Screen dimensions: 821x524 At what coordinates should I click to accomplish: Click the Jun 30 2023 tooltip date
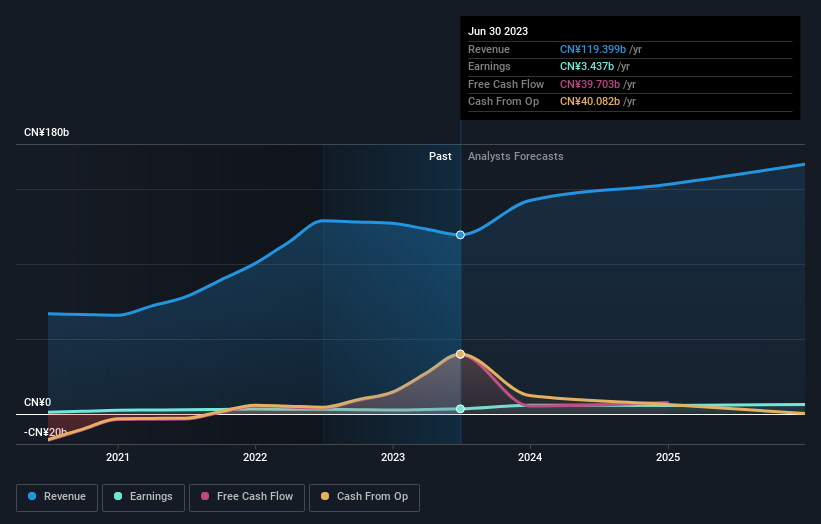(498, 31)
